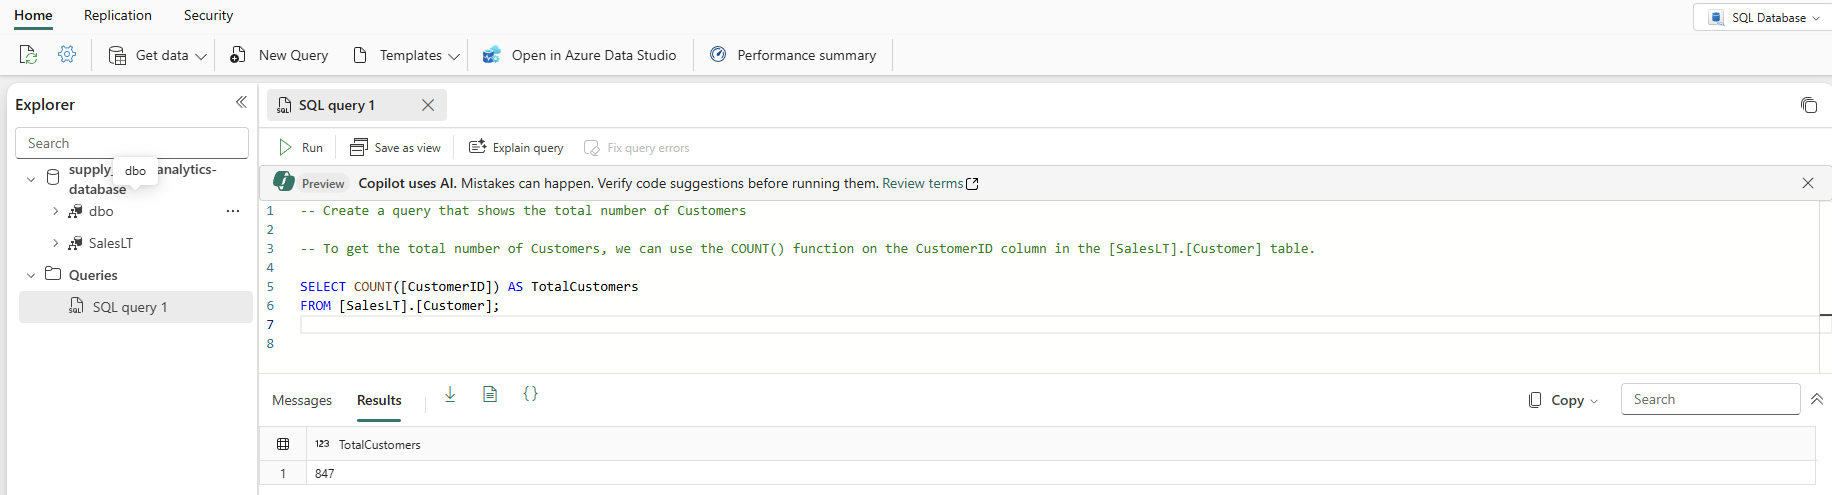Screen dimensions: 1832x495
Task: Click the refresh database icon in toolbar
Action: click(x=28, y=55)
